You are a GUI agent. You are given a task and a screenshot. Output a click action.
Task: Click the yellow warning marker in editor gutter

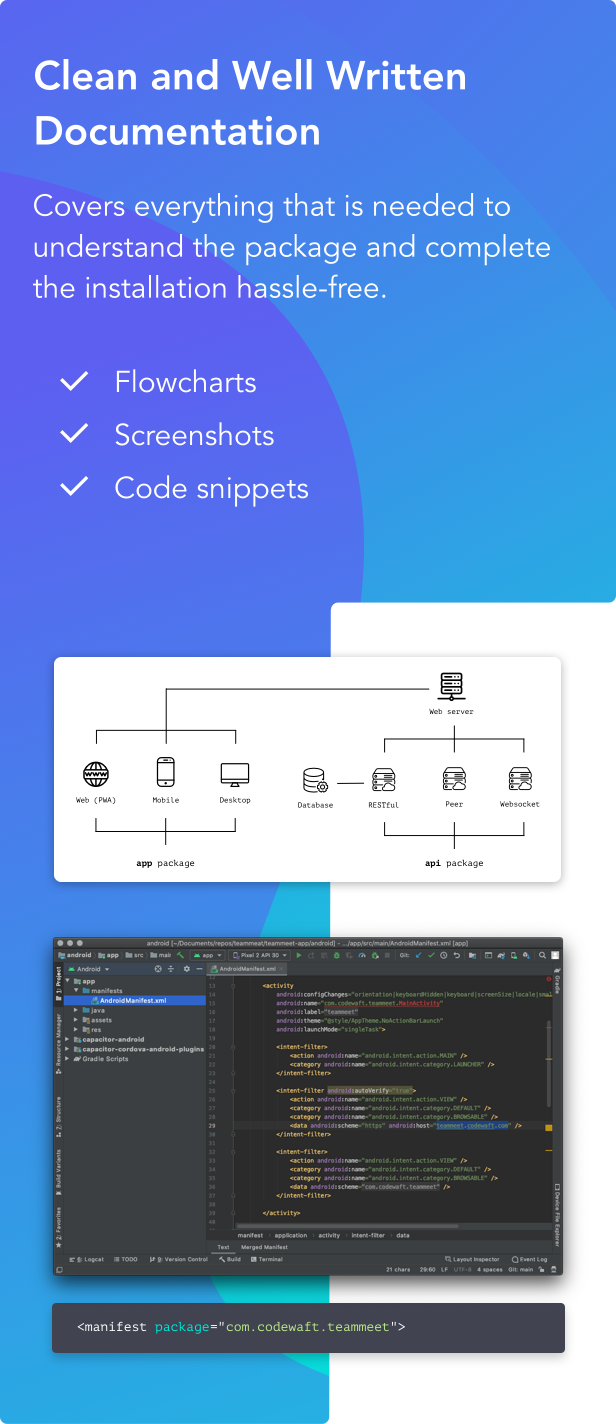point(548,1126)
